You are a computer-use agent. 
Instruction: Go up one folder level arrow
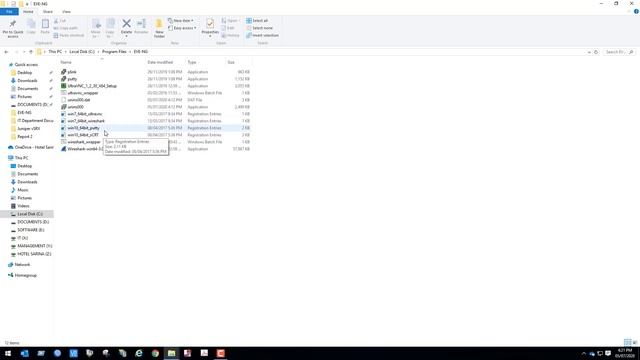pos(31,52)
